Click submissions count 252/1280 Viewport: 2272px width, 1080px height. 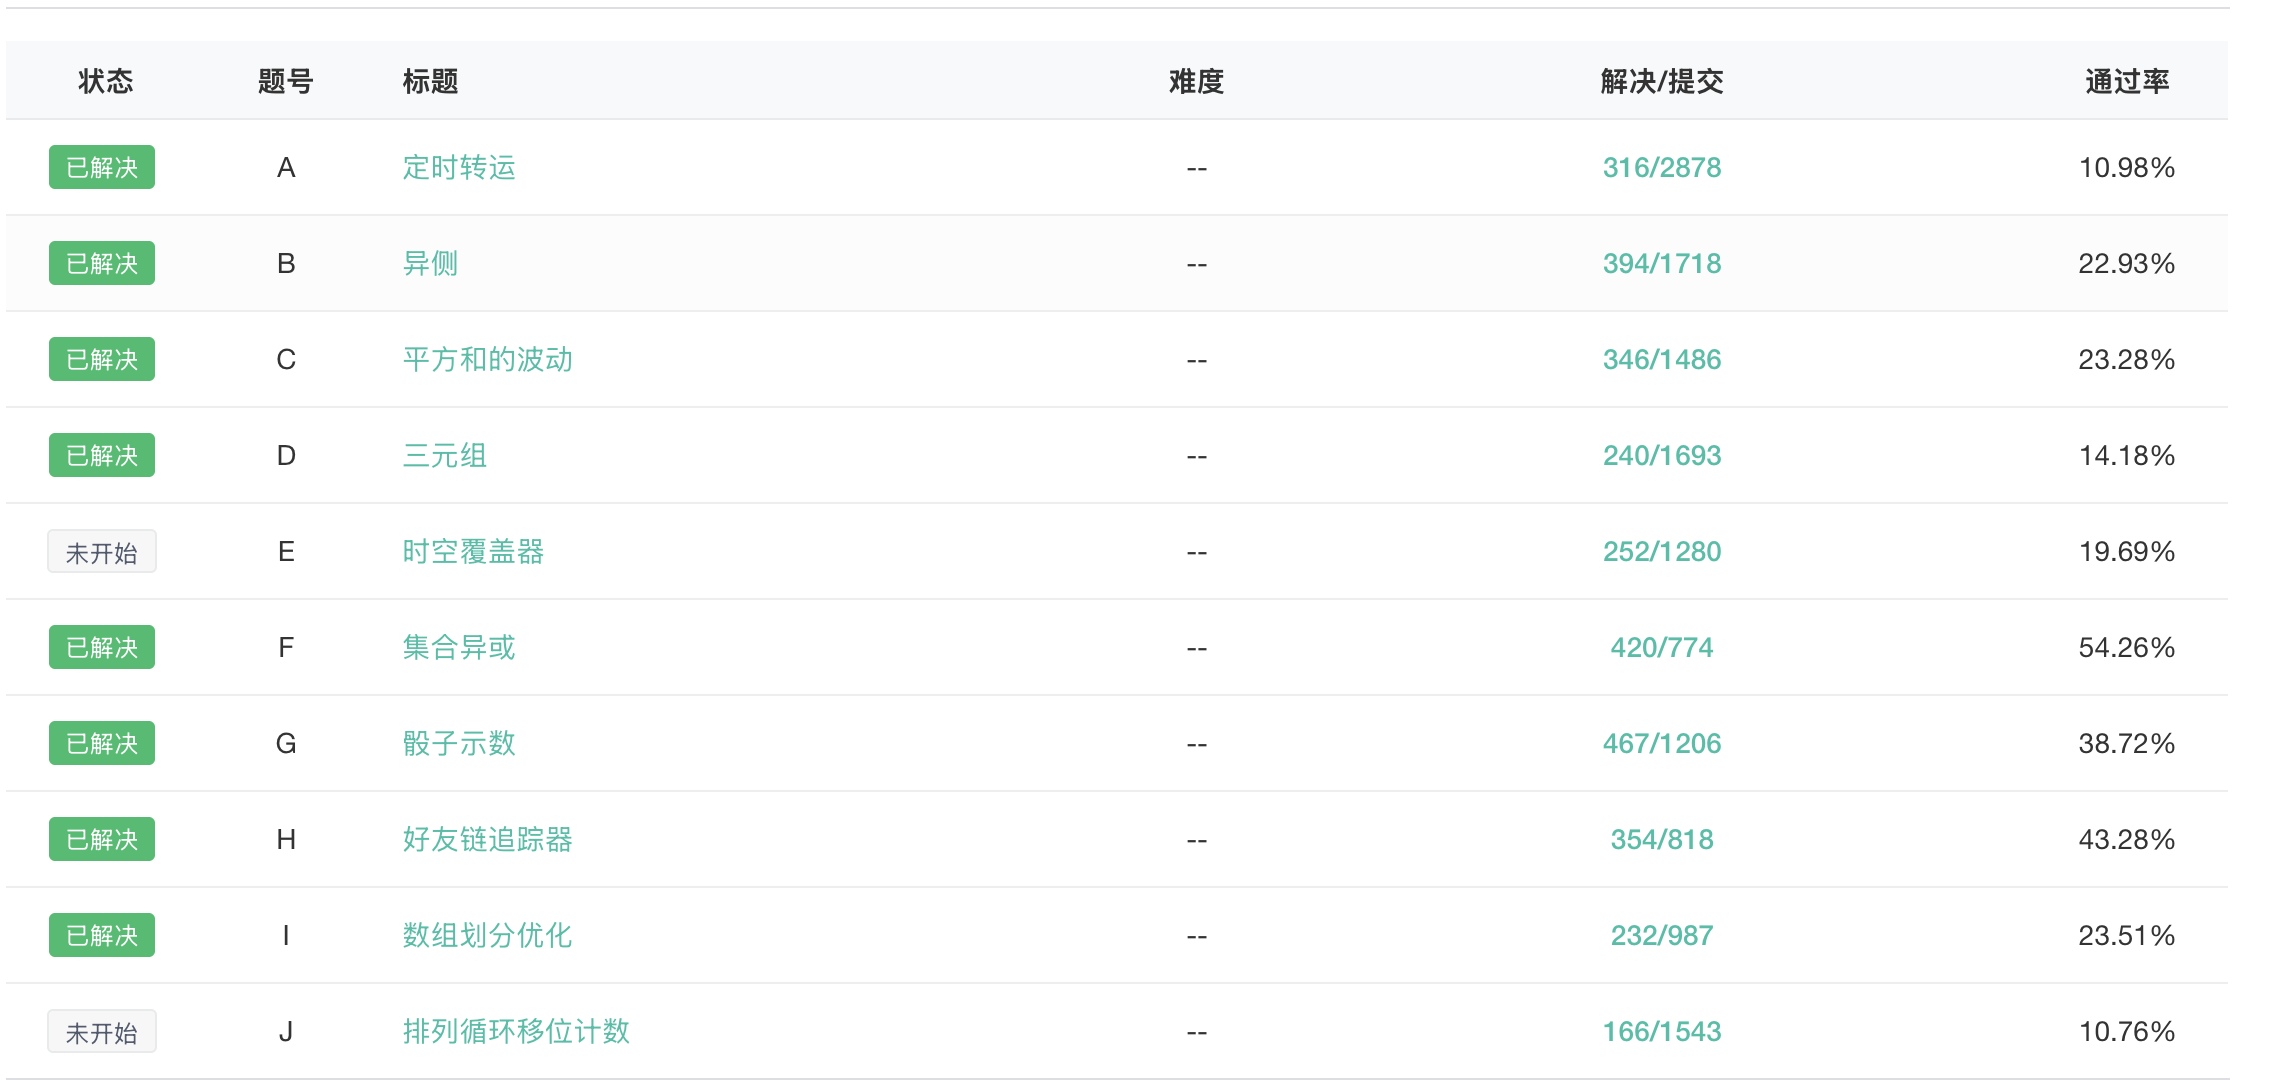(x=1662, y=551)
